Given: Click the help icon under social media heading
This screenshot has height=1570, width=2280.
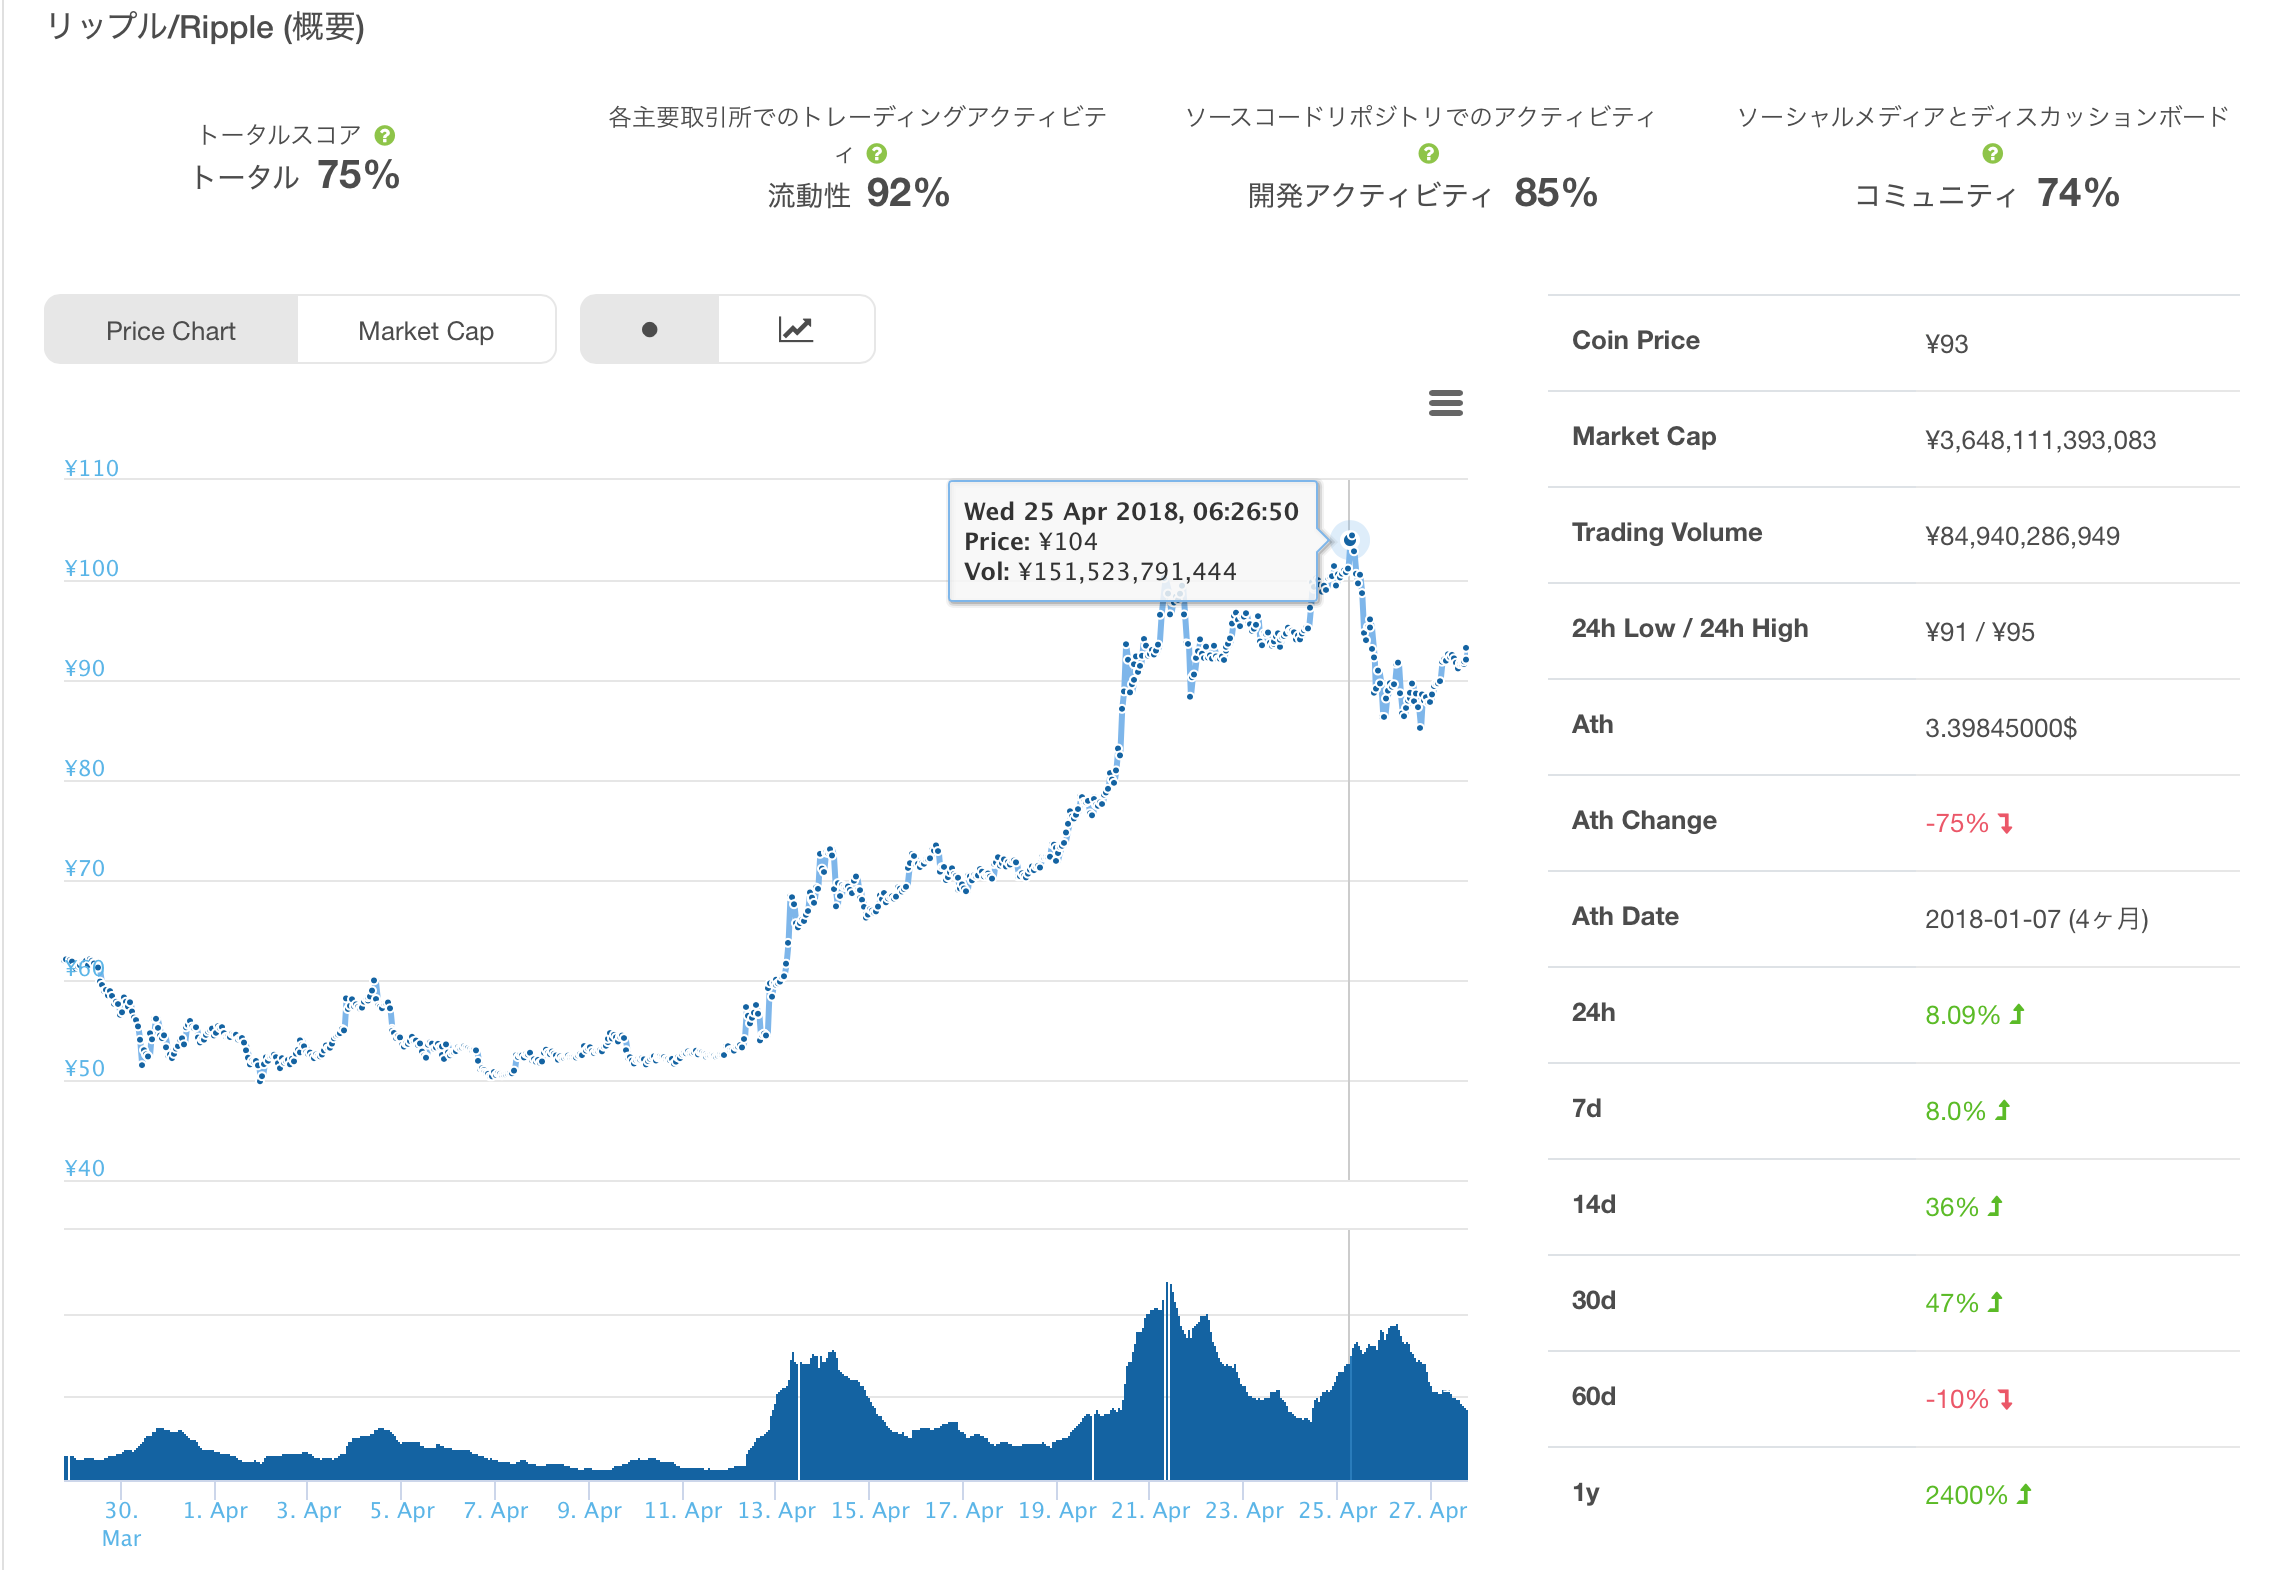Looking at the screenshot, I should 1993,153.
